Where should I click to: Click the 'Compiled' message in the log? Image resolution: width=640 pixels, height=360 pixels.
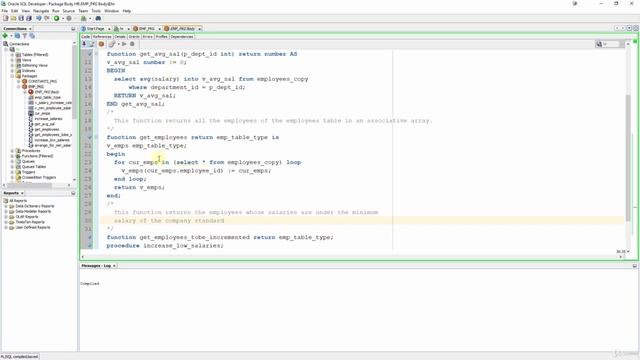(x=90, y=283)
